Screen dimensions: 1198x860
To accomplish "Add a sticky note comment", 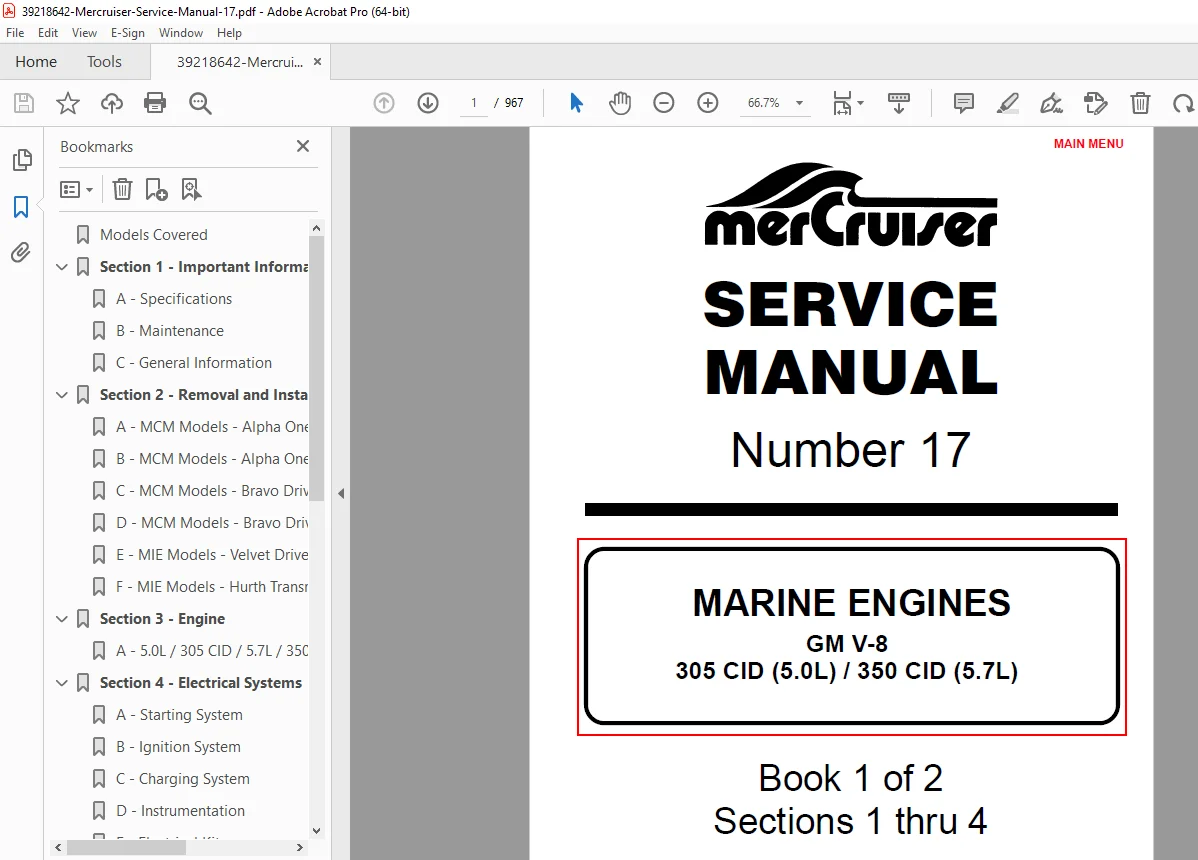I will 963,102.
